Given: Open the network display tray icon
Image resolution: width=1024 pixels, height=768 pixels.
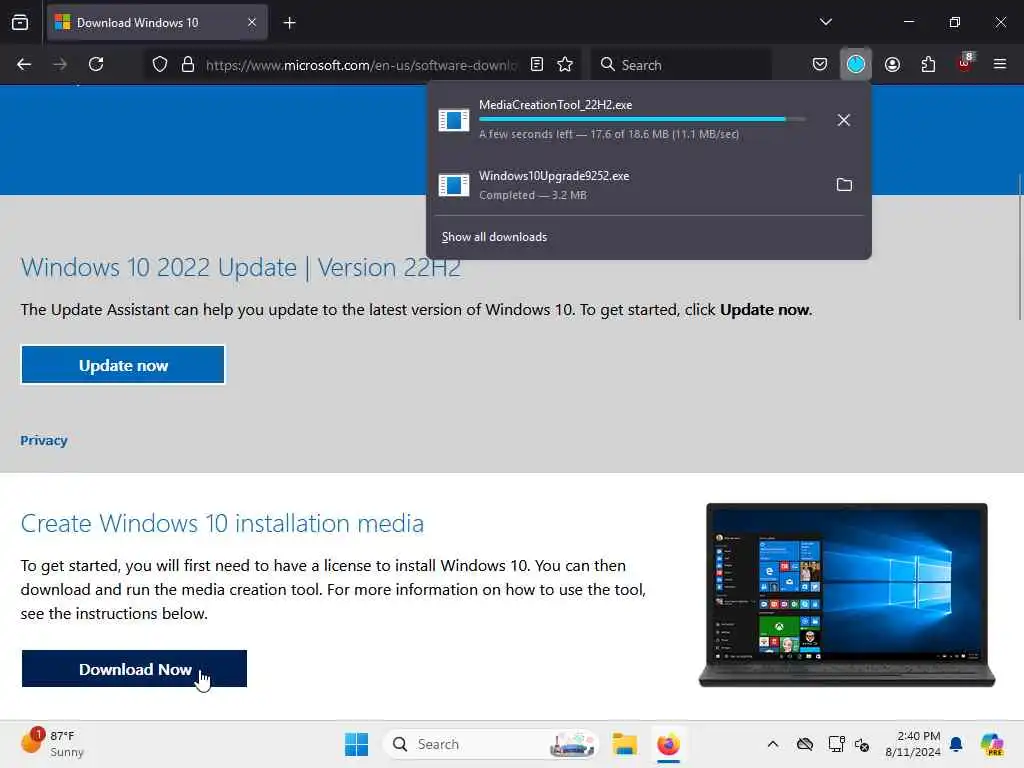Looking at the screenshot, I should pyautogui.click(x=837, y=744).
